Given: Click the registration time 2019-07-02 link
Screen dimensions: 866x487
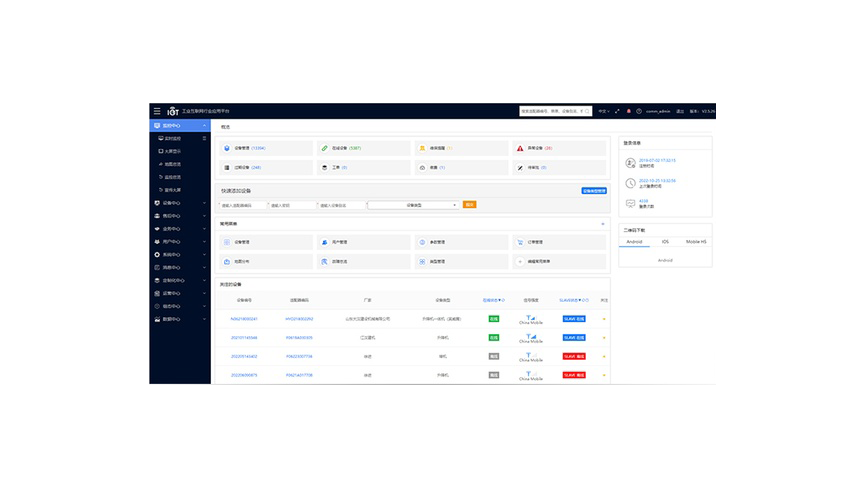Looking at the screenshot, I should pyautogui.click(x=657, y=160).
